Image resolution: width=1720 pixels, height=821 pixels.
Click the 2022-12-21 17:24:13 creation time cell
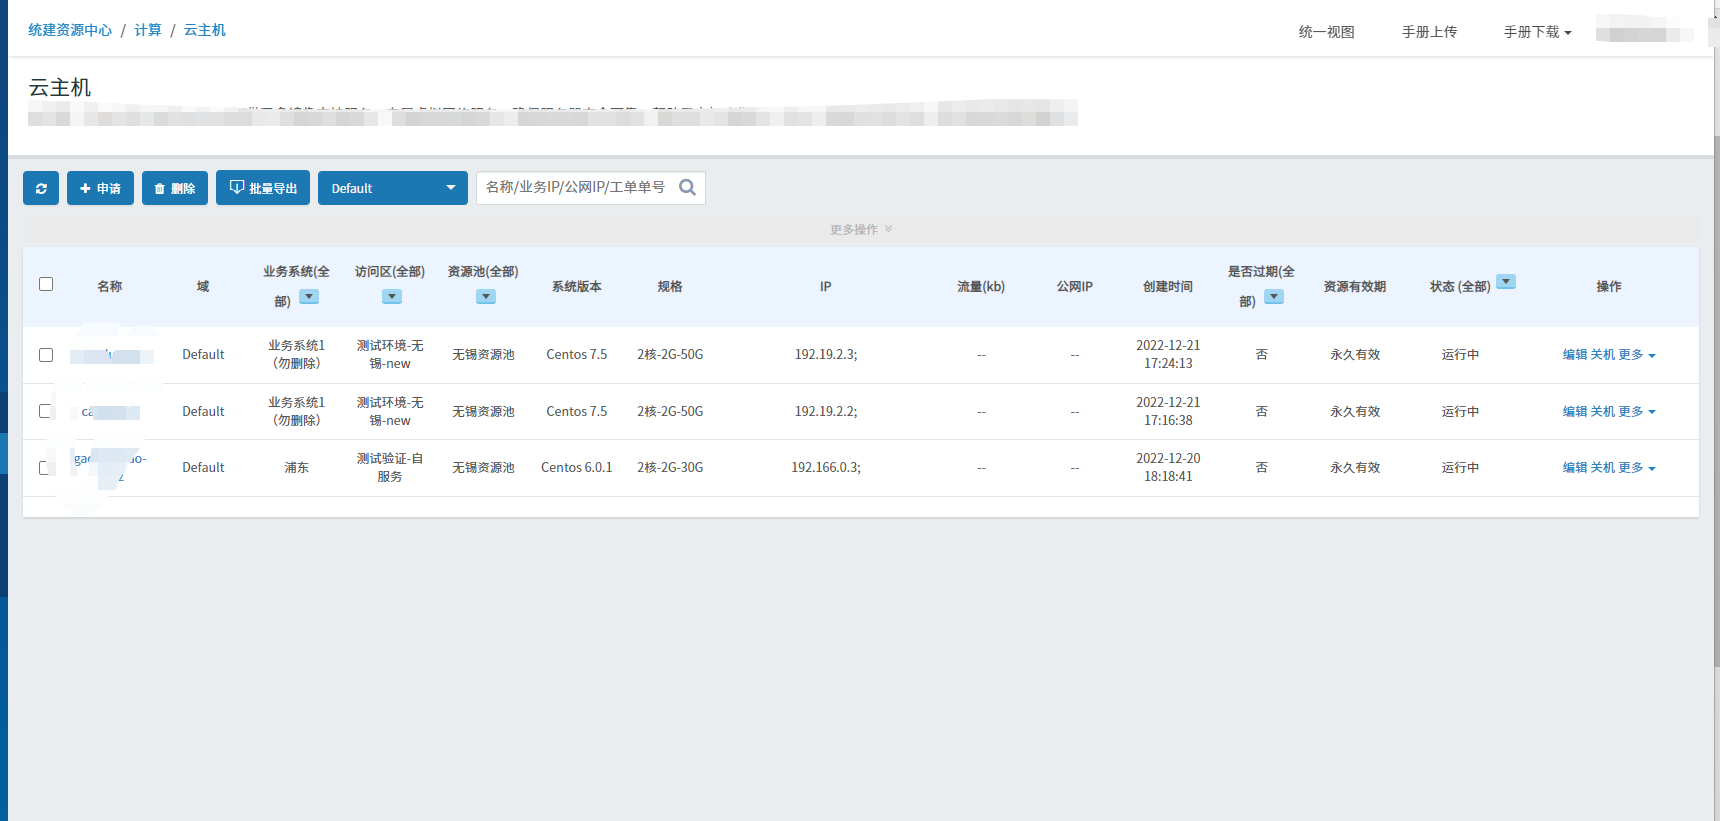point(1168,355)
